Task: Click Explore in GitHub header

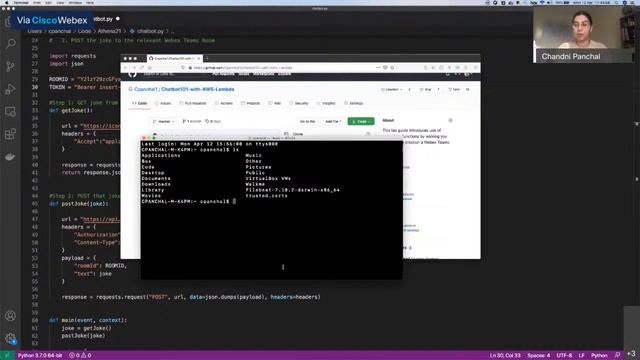Action: click(284, 74)
